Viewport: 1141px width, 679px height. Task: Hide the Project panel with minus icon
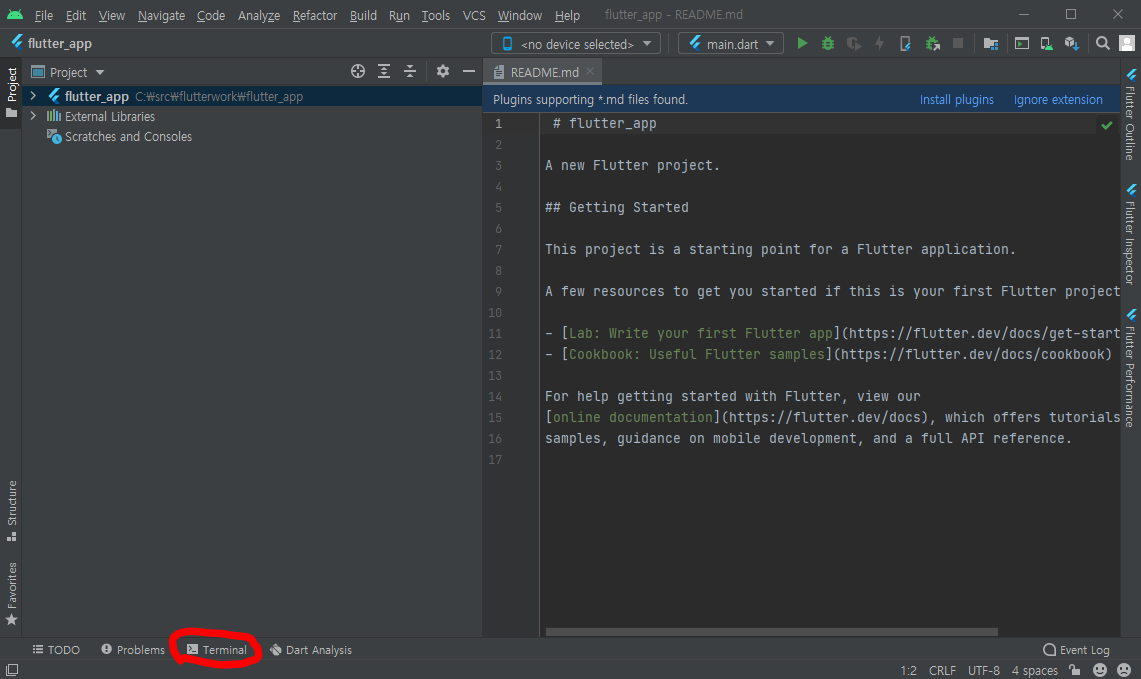pyautogui.click(x=469, y=71)
